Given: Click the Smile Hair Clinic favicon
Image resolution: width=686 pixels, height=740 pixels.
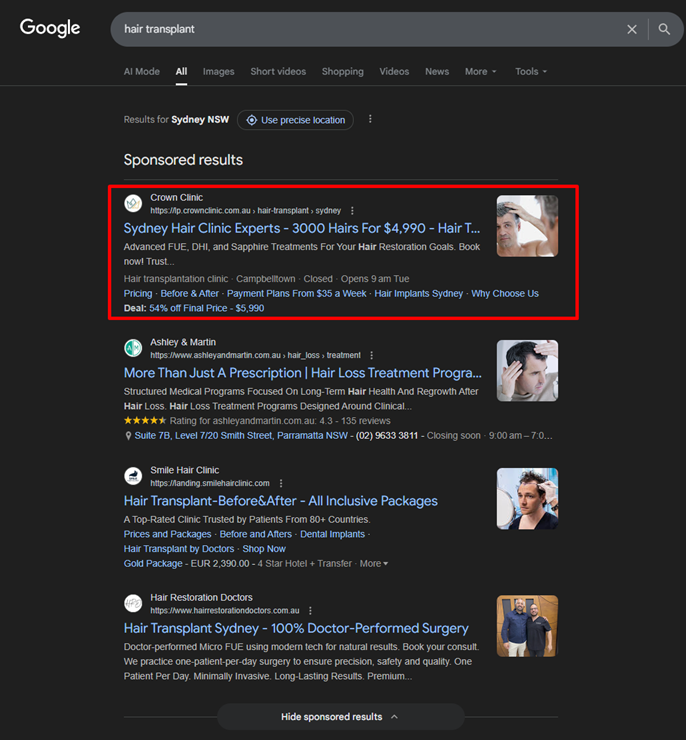Looking at the screenshot, I should [133, 476].
